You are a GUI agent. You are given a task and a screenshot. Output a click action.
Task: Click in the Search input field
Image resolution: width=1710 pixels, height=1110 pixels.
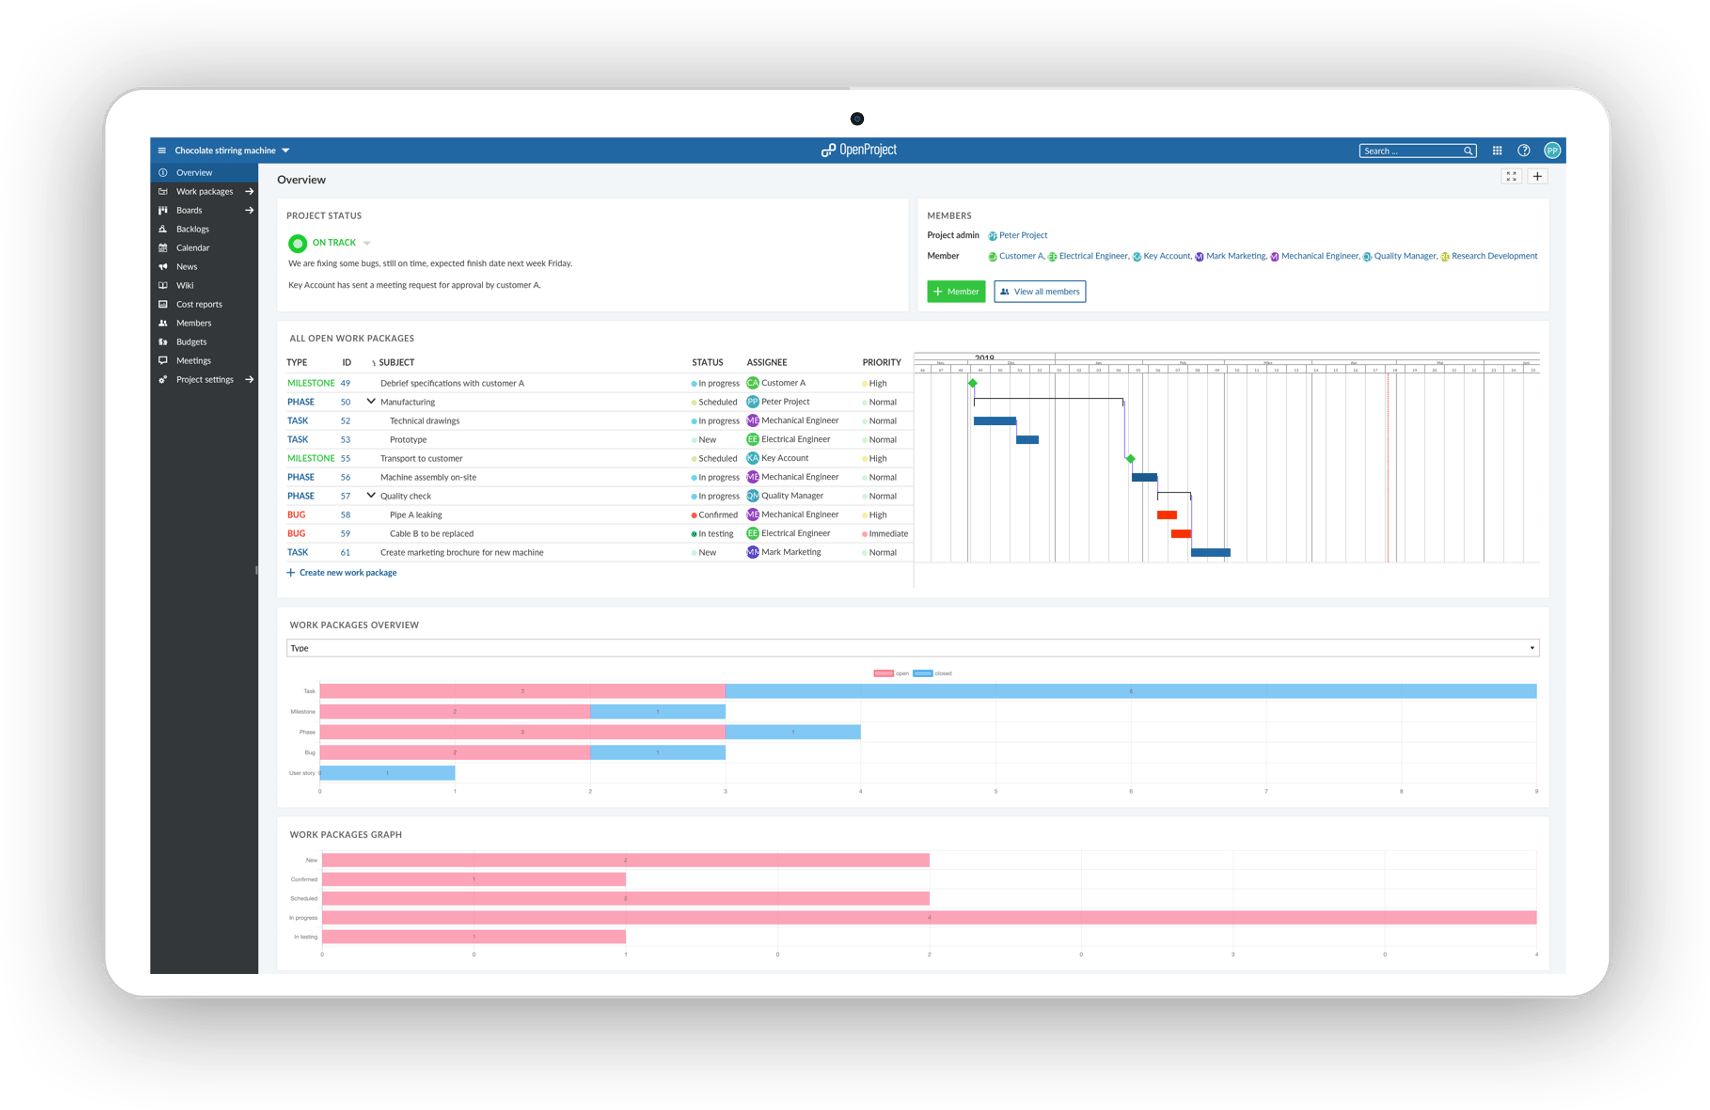1410,151
